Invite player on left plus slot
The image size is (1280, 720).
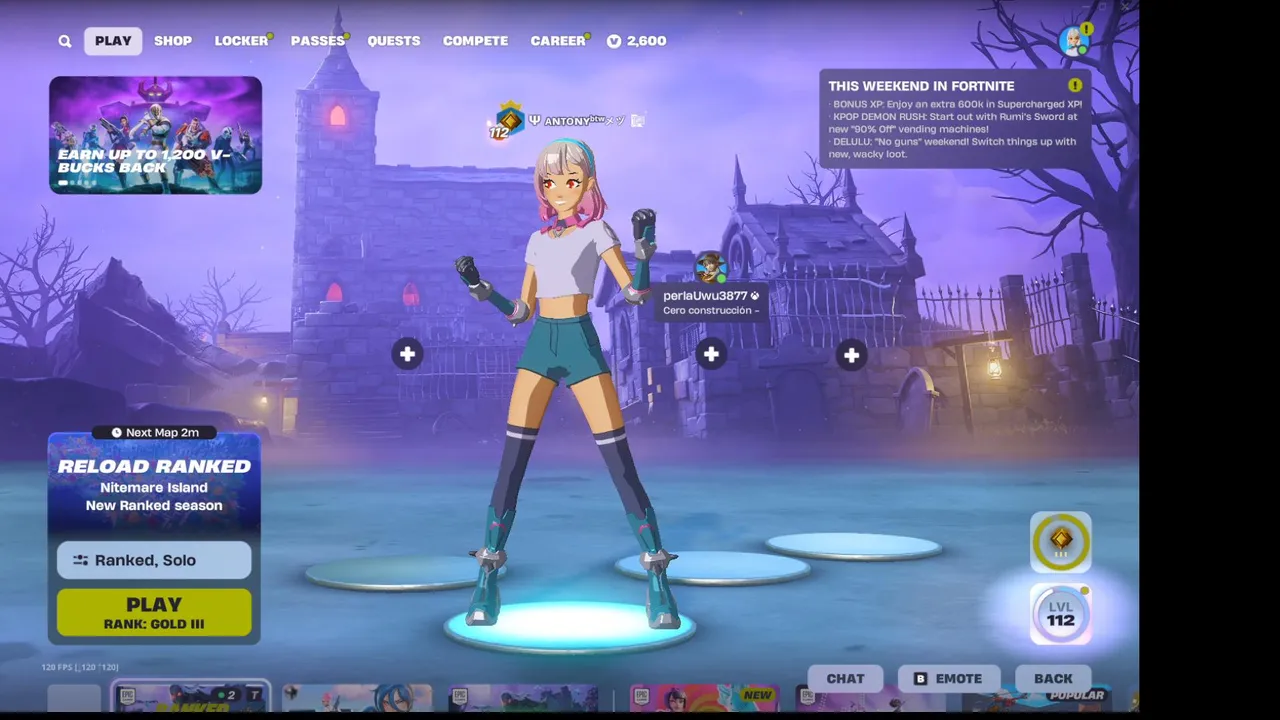407,354
